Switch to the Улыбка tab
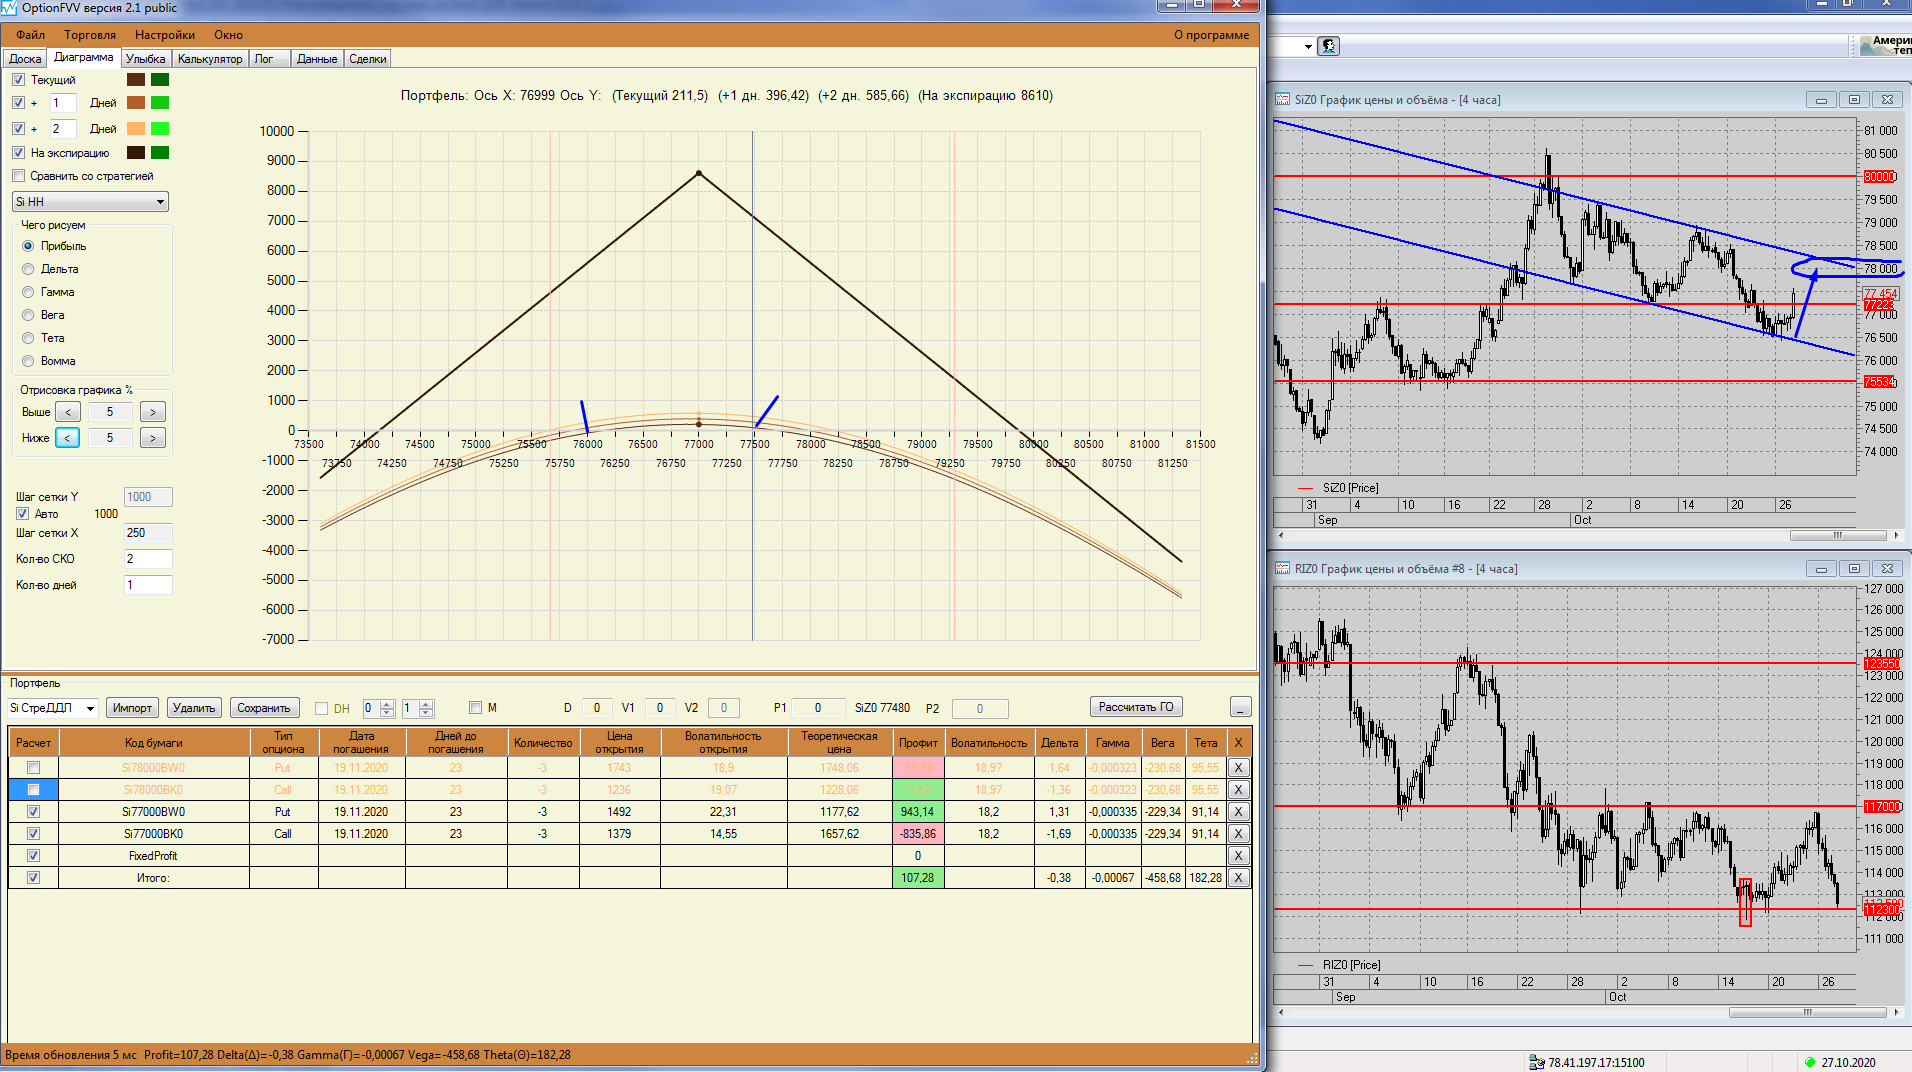This screenshot has height=1072, width=1912. pos(146,59)
